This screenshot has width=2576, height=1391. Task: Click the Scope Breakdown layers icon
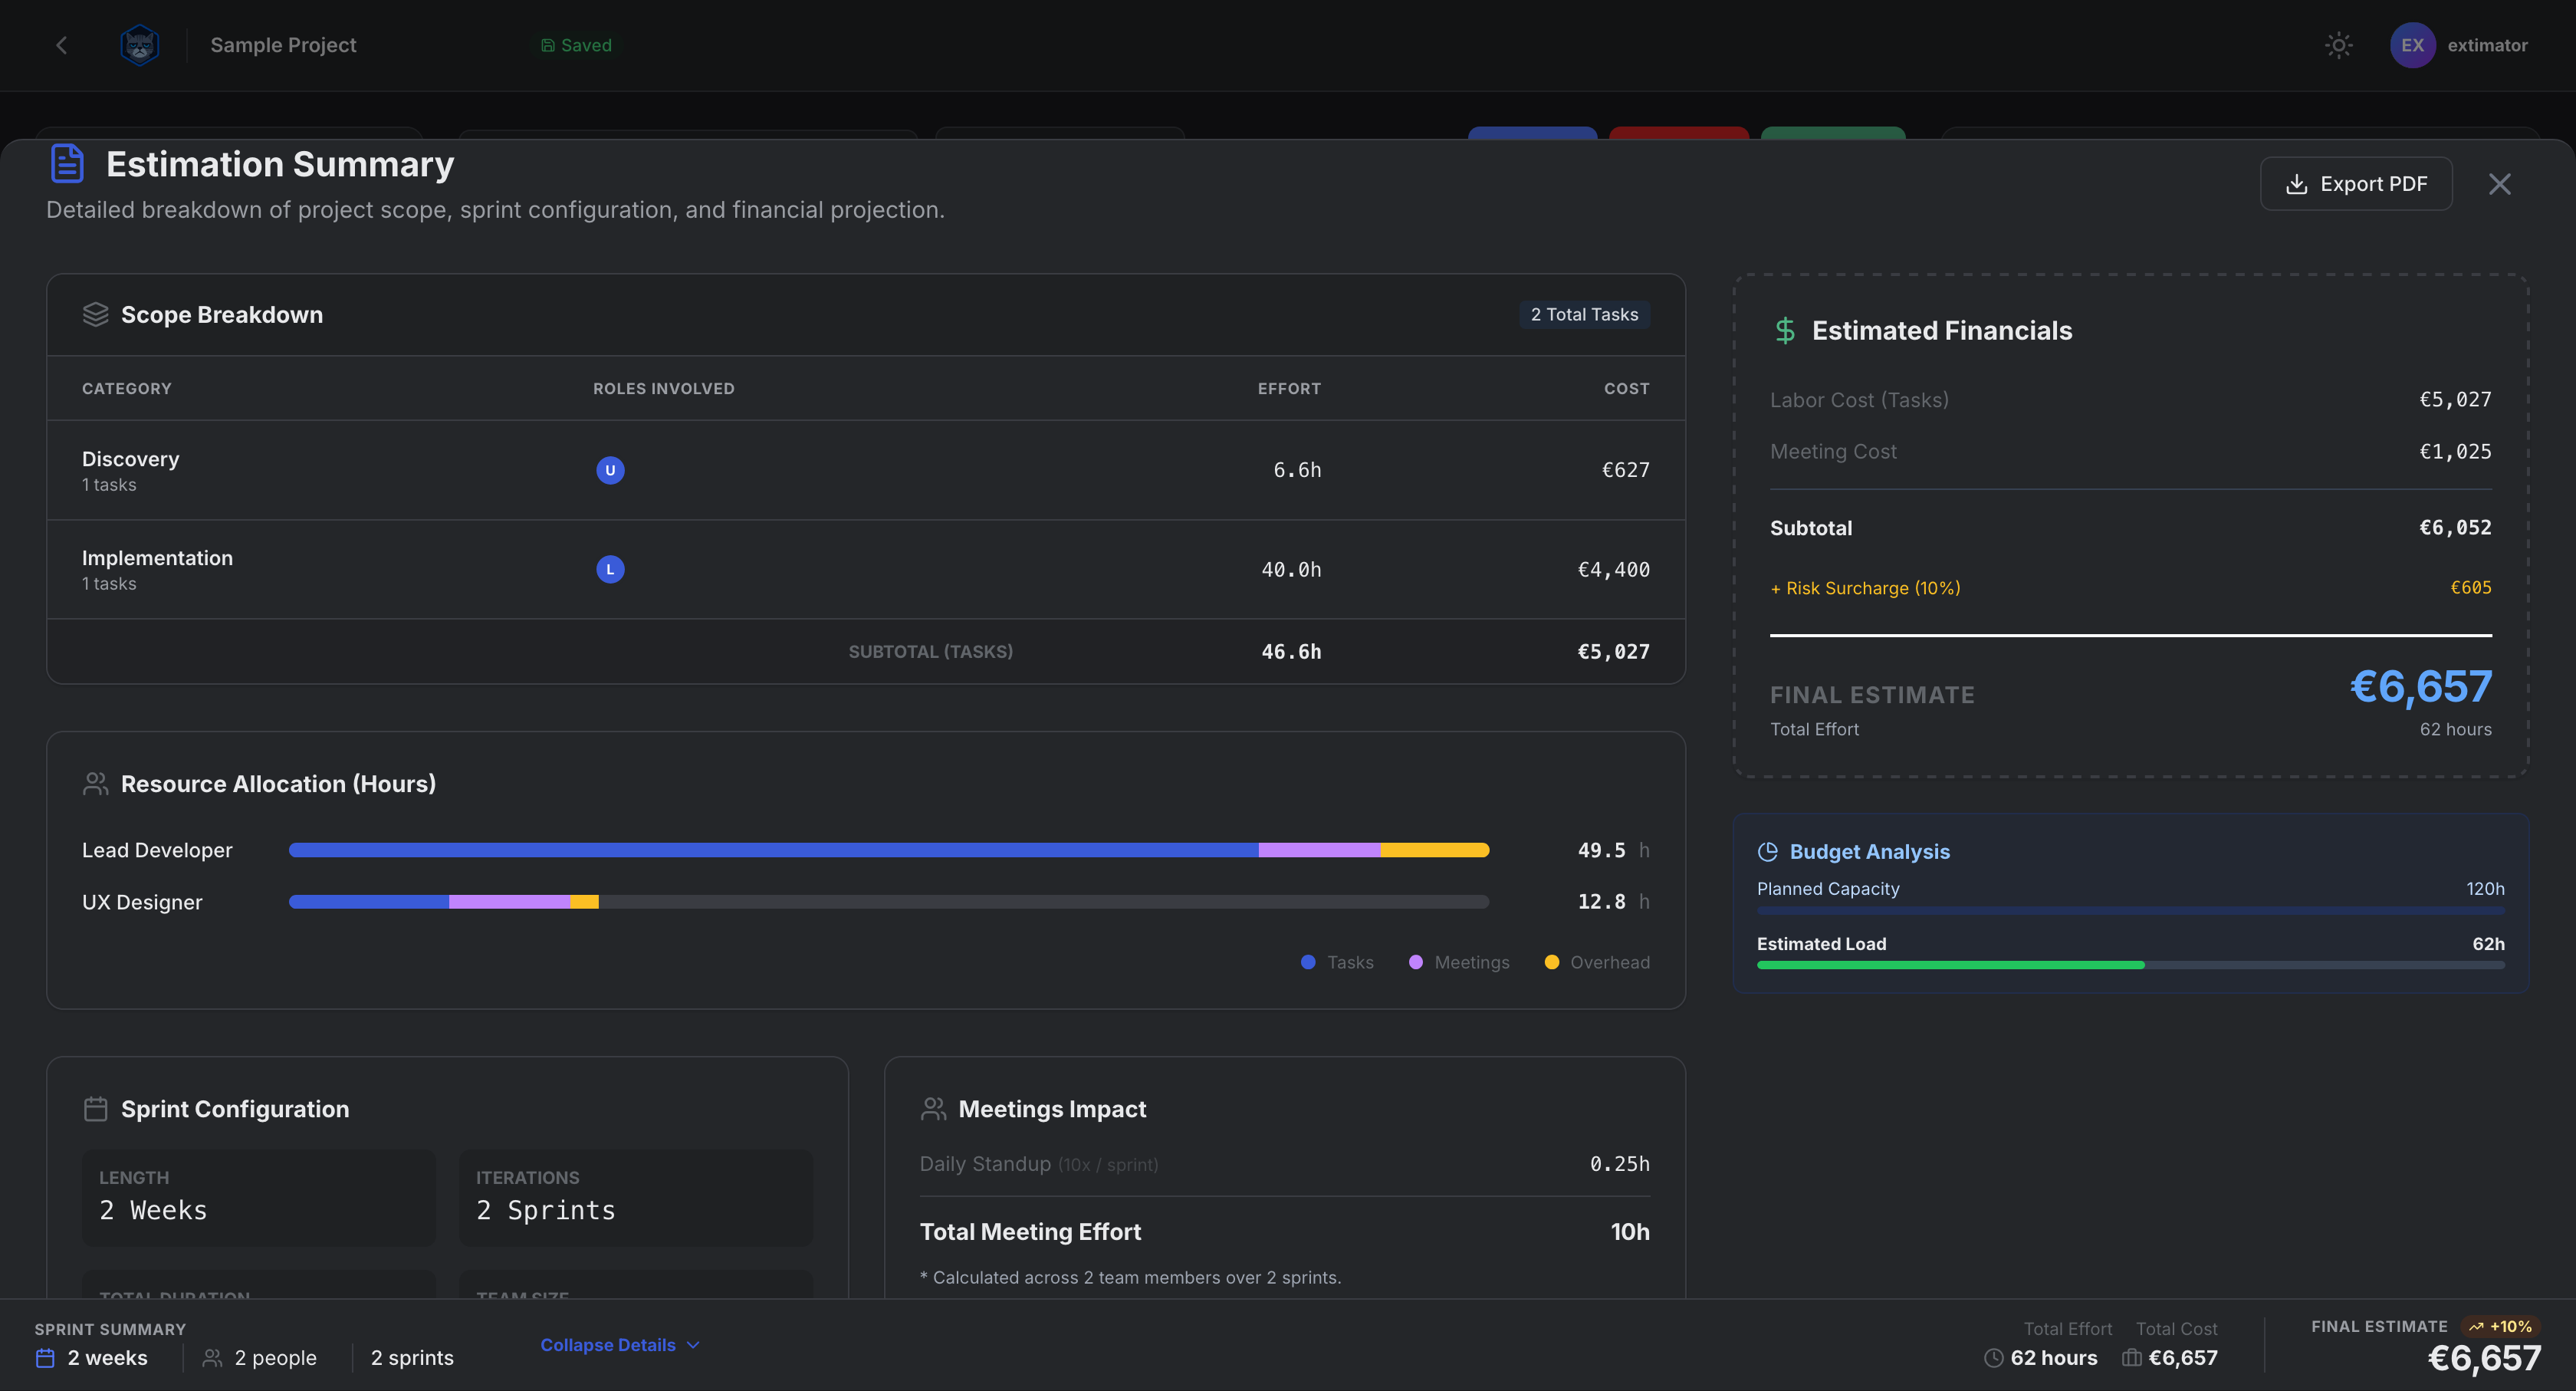coord(95,314)
